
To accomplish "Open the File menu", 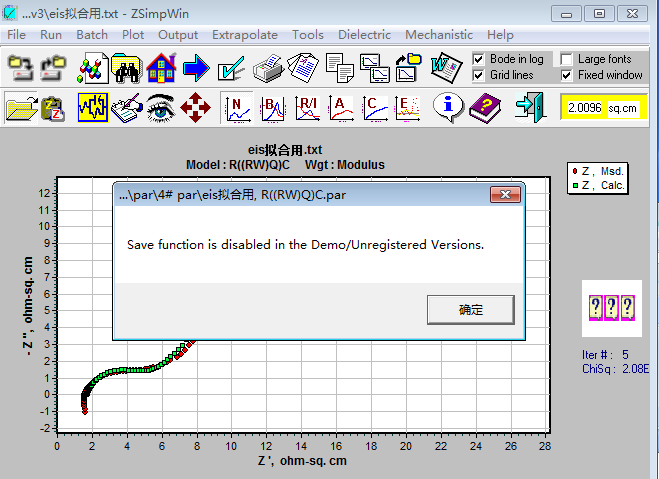I will coord(16,35).
